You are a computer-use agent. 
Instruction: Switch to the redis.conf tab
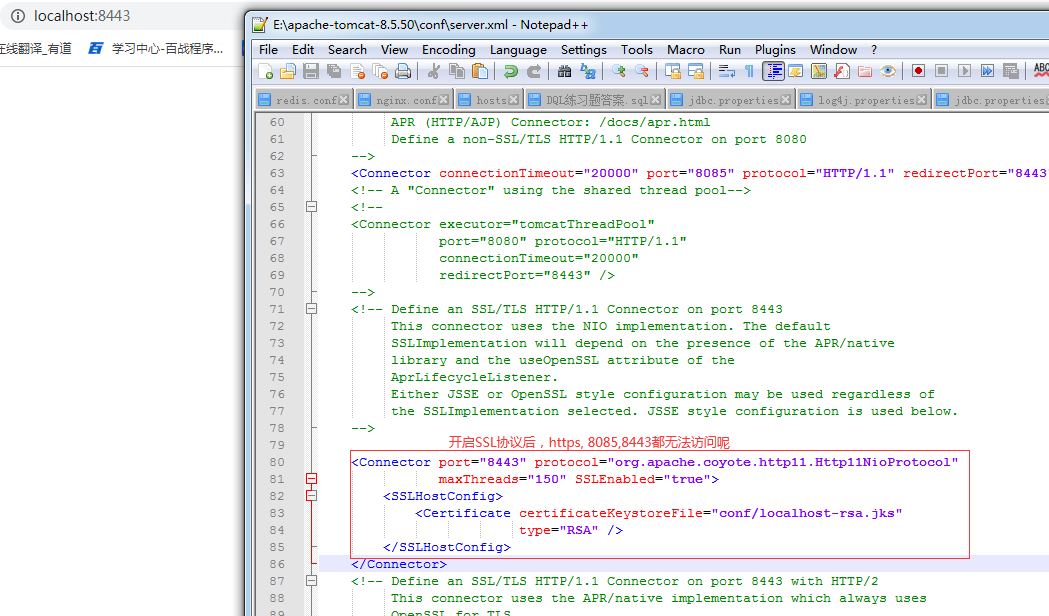coord(303,100)
